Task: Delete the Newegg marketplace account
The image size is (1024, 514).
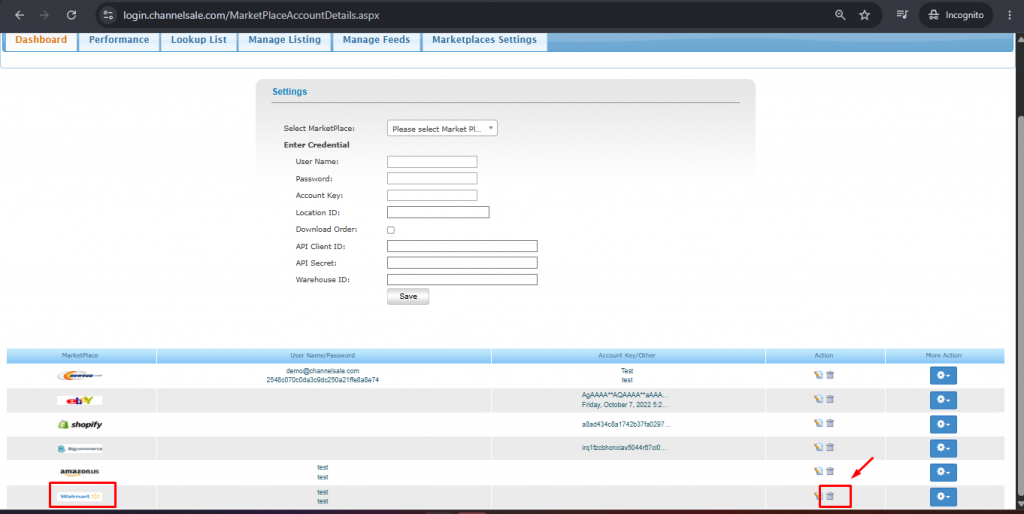Action: (x=830, y=375)
